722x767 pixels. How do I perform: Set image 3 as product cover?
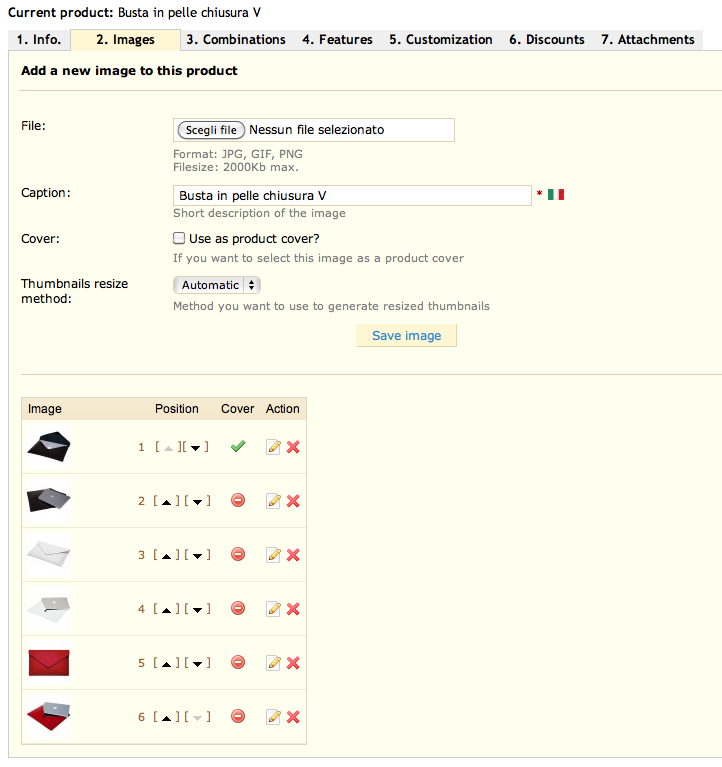238,554
